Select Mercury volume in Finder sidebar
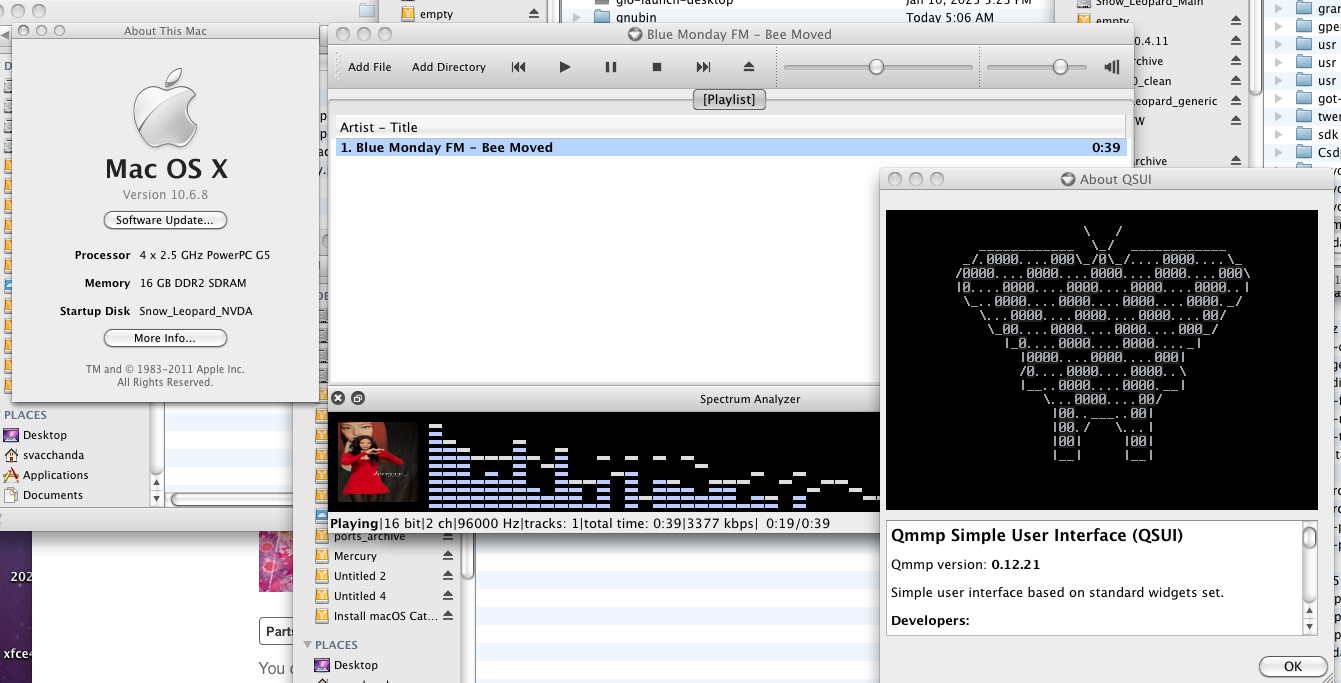The width and height of the screenshot is (1341, 683). click(x=355, y=556)
